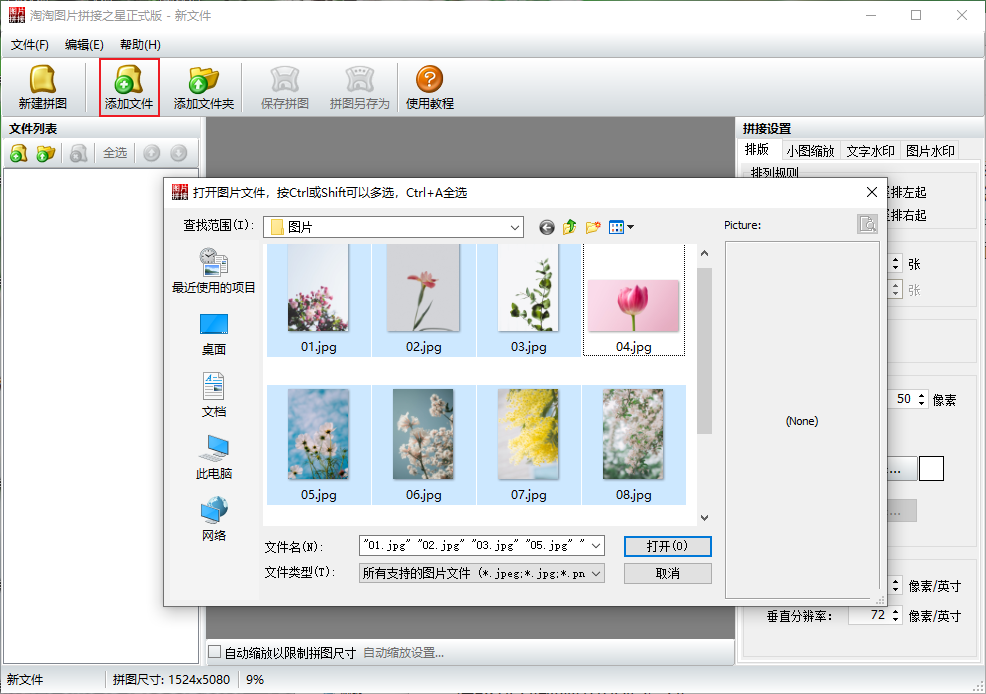Image resolution: width=986 pixels, height=694 pixels.
Task: Increase the 垂直分辨率 stepper value
Action: [895, 611]
